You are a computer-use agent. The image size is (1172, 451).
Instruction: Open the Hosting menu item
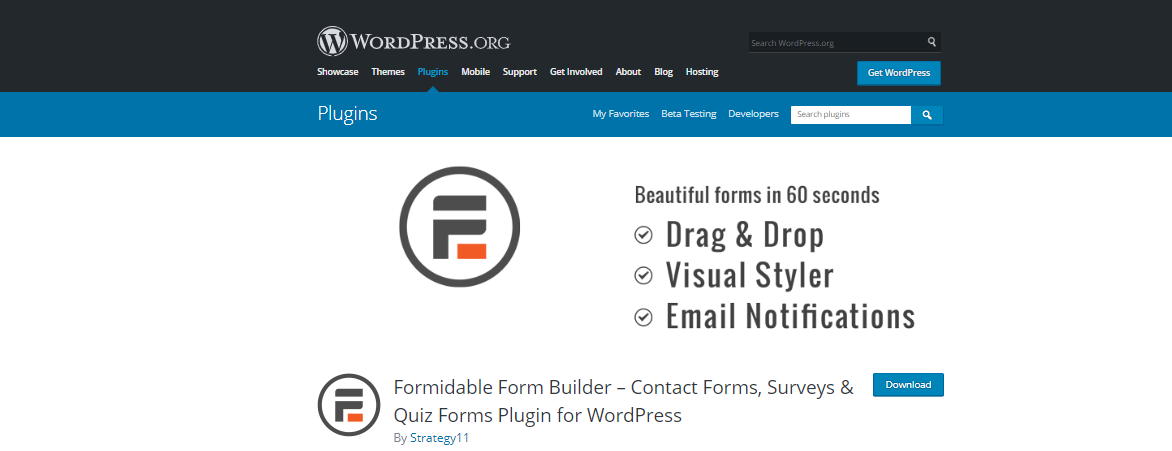(702, 72)
